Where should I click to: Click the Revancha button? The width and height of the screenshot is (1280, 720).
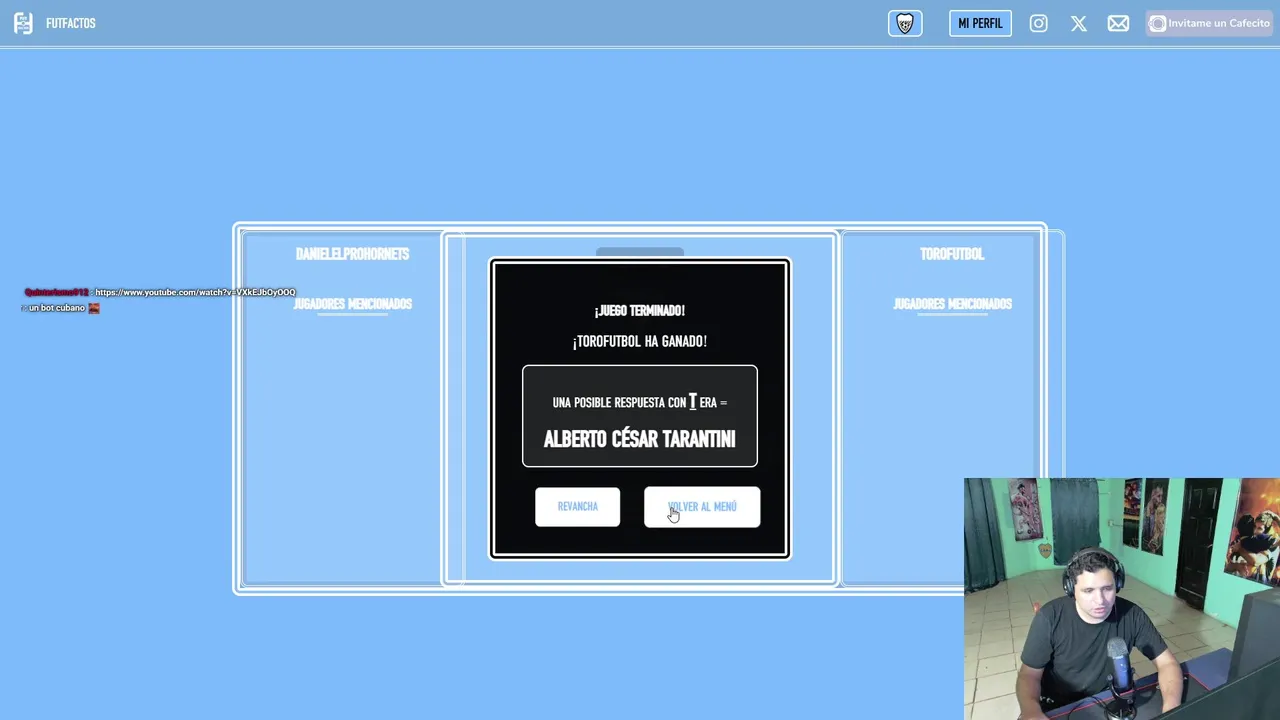[x=577, y=507]
